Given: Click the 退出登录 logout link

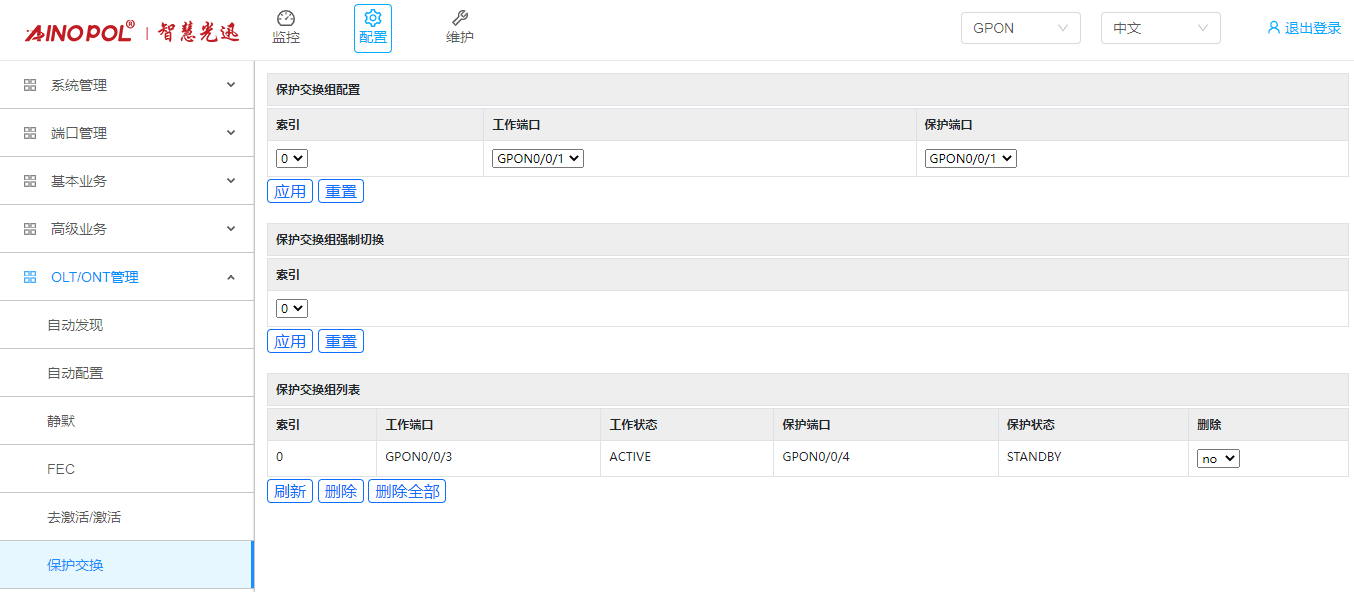Looking at the screenshot, I should (x=1304, y=28).
